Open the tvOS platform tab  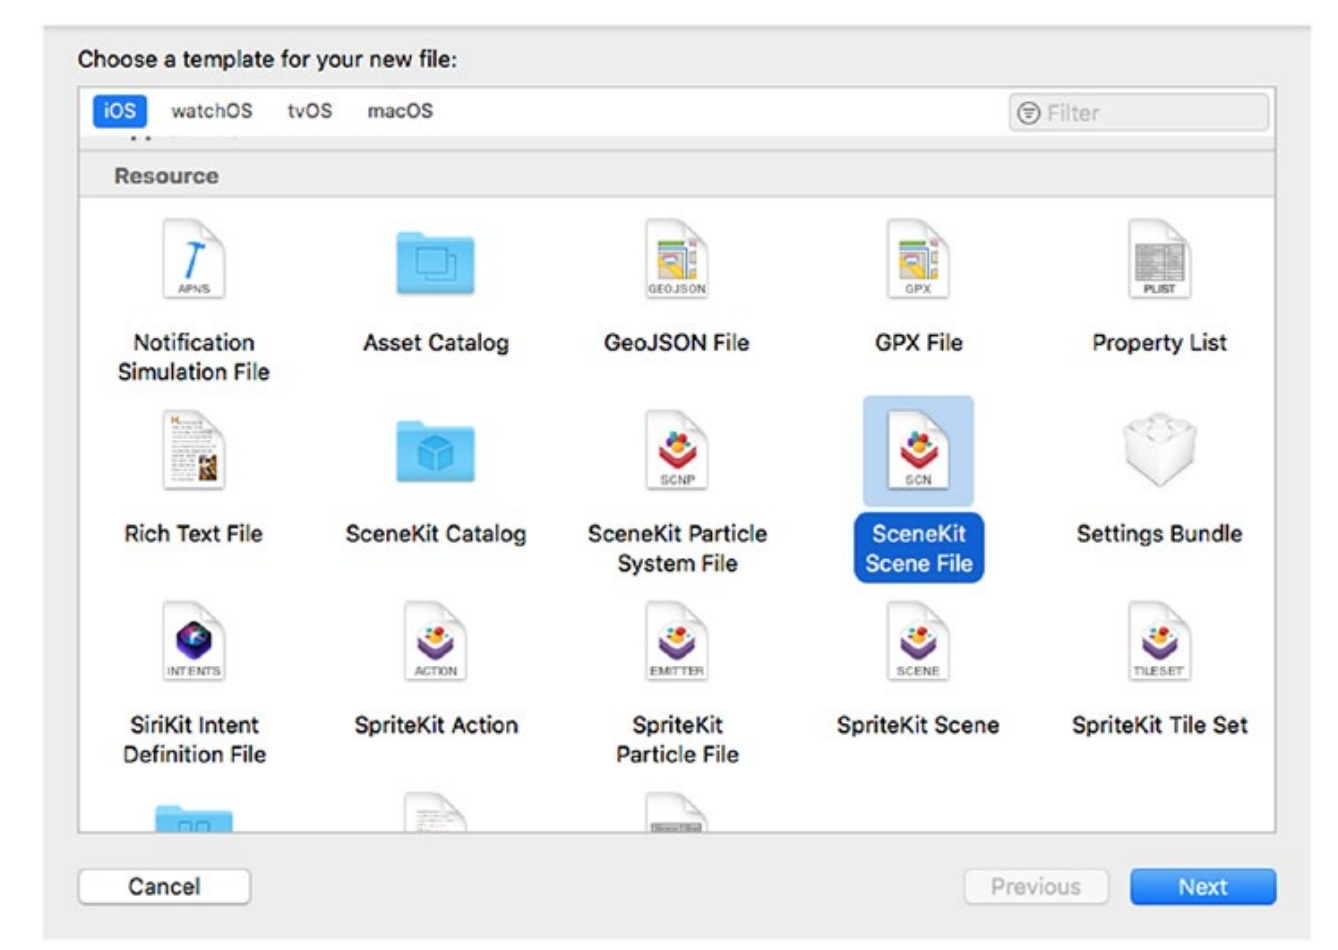click(310, 111)
